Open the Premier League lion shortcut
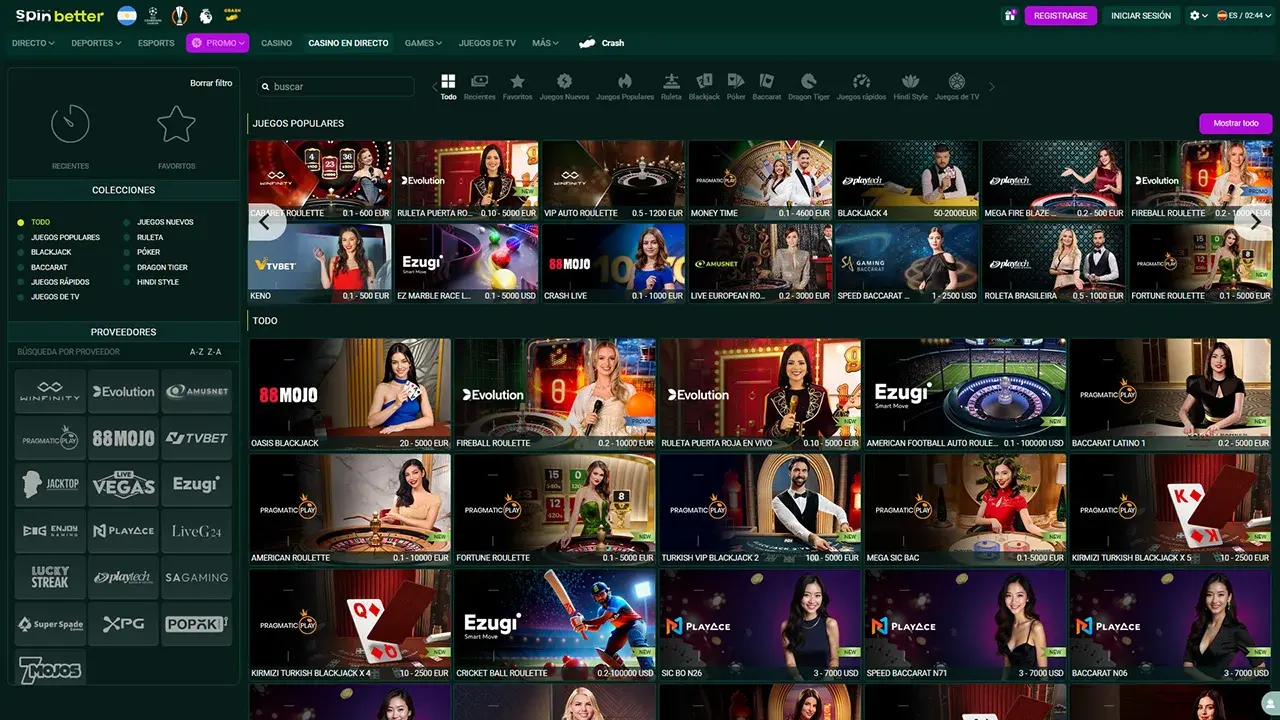The height and width of the screenshot is (720, 1280). [206, 16]
